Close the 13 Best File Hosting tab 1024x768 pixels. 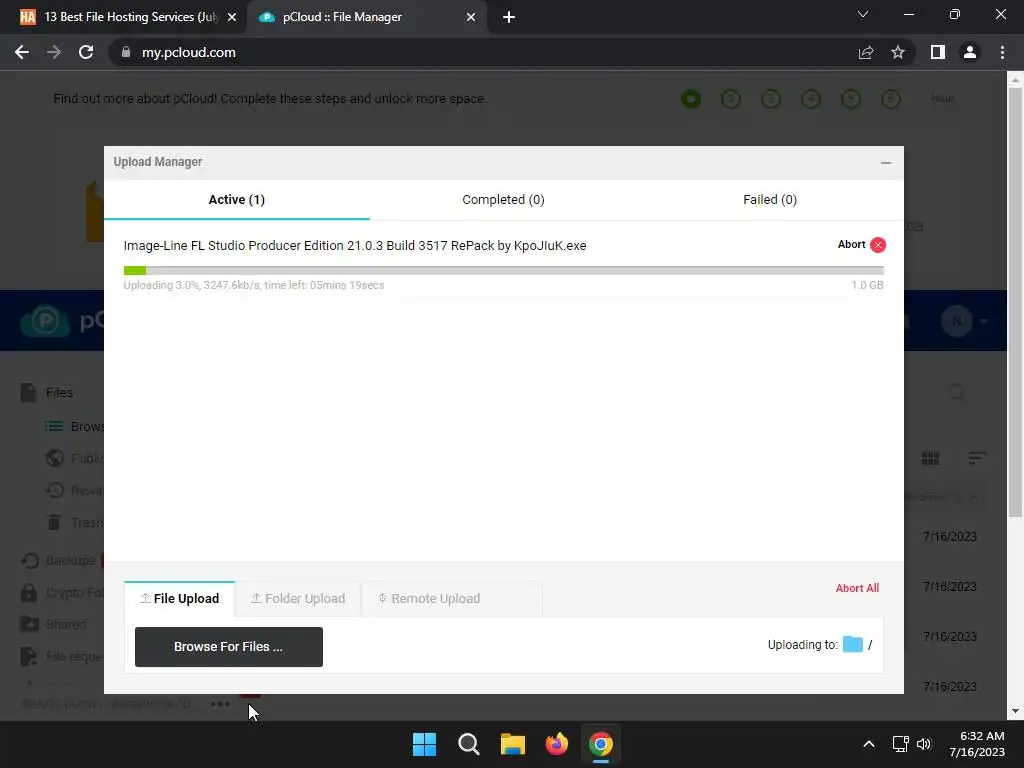(x=232, y=17)
